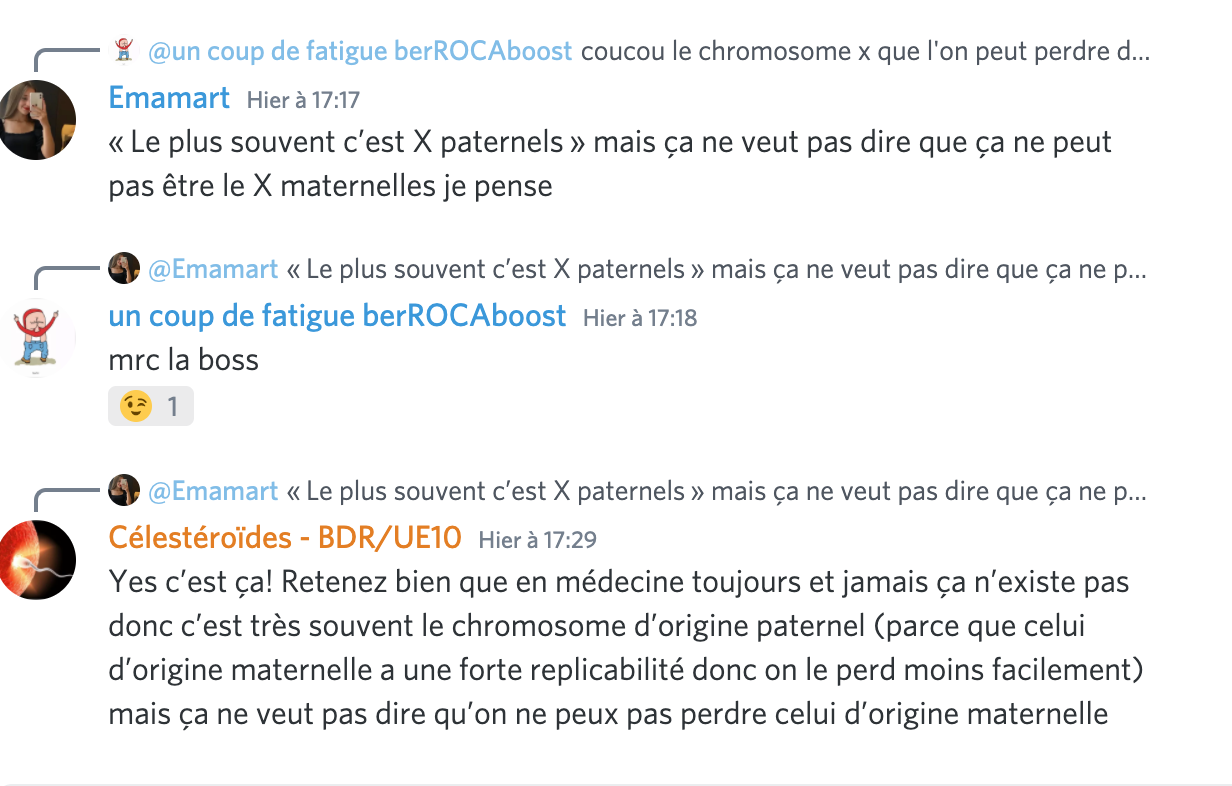Click the 'Hier à 17:17' timestamp
The width and height of the screenshot is (1232, 786).
[x=303, y=100]
